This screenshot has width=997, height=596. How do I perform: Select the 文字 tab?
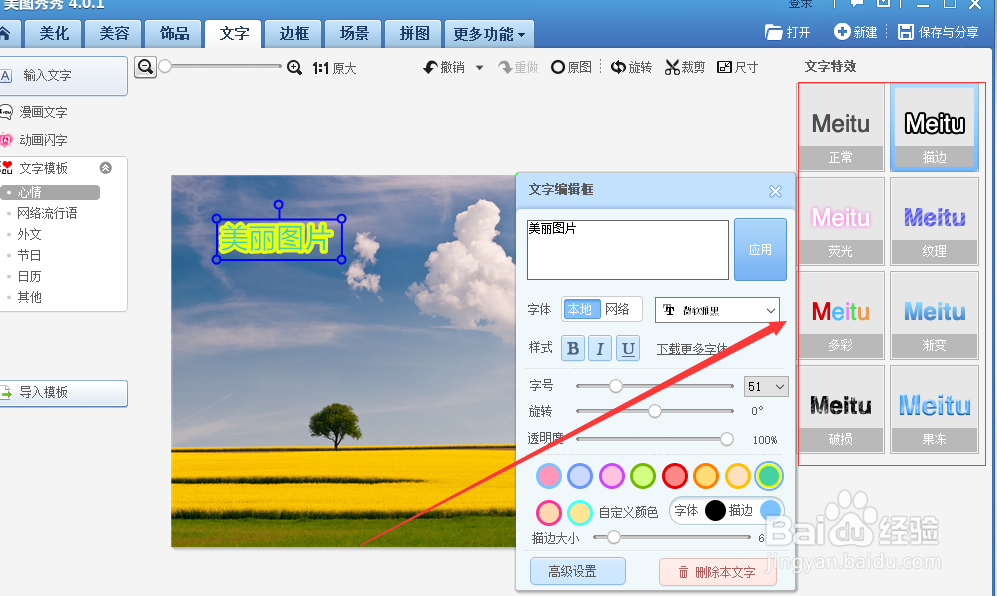[x=234, y=34]
